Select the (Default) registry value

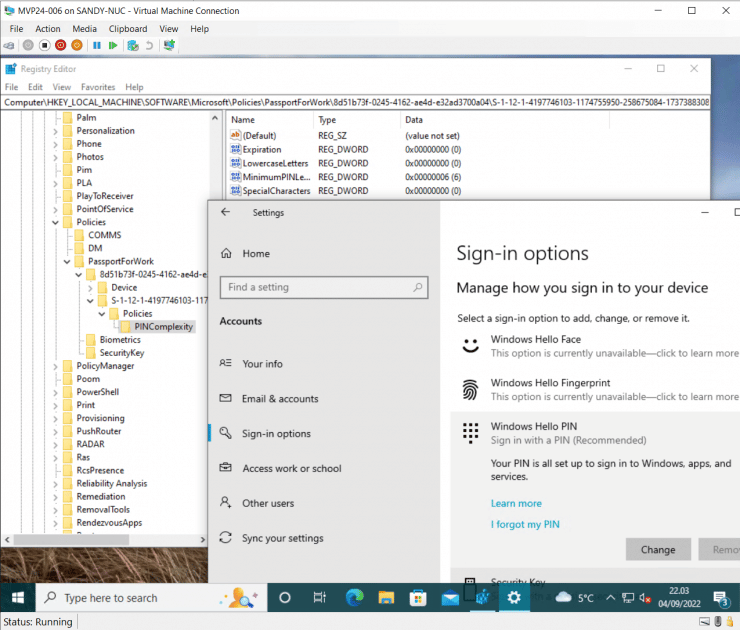(x=259, y=136)
